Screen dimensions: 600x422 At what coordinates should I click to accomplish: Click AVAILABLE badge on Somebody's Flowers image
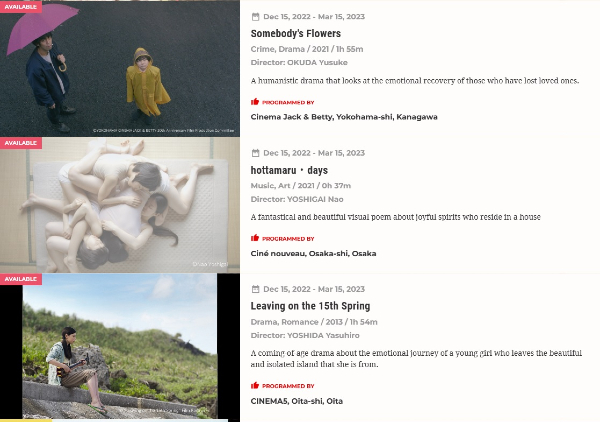[21, 7]
